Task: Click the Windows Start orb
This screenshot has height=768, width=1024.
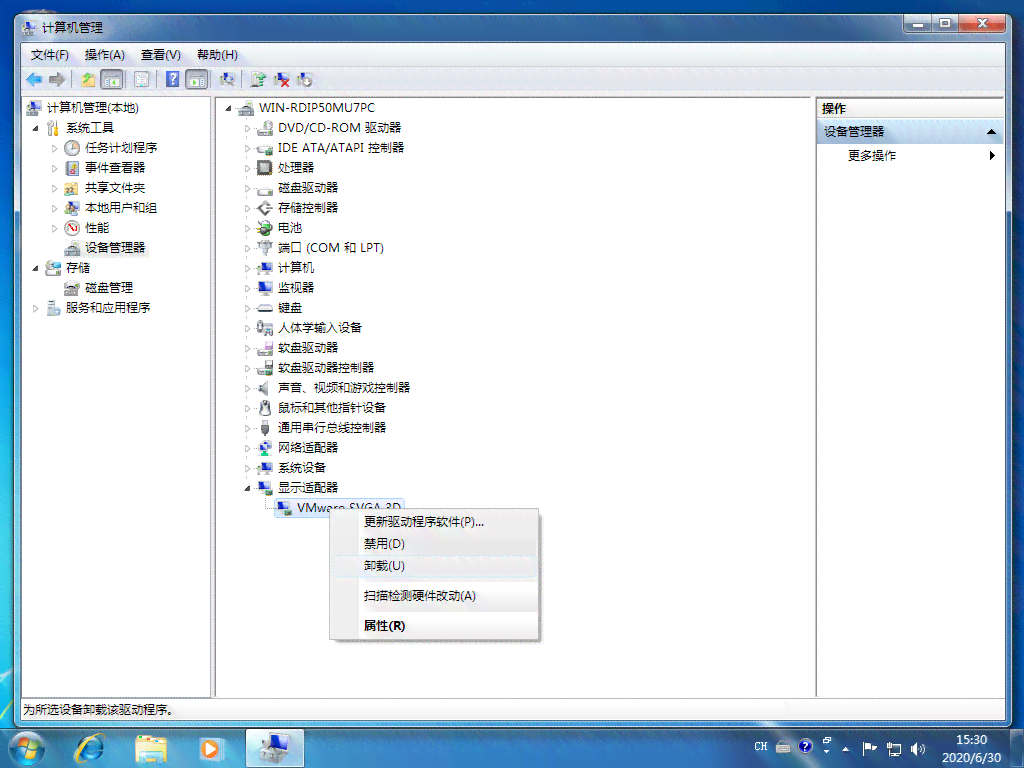Action: pyautogui.click(x=27, y=748)
